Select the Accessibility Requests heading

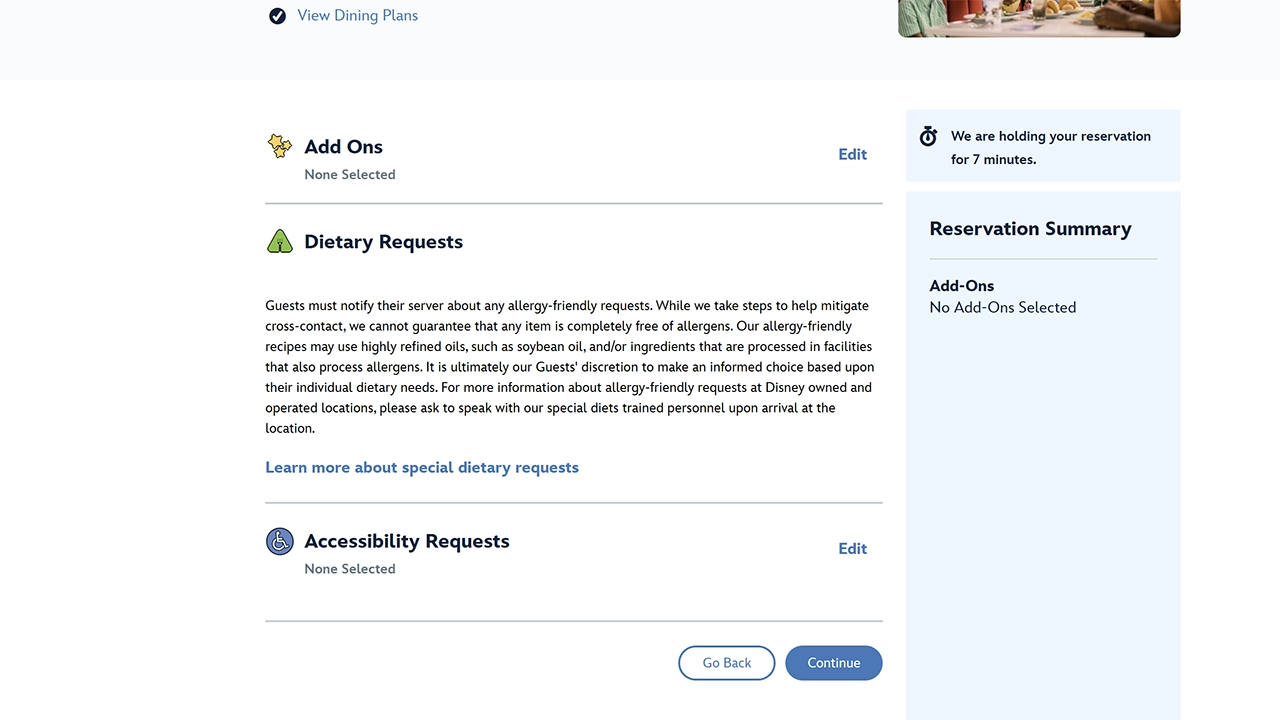point(407,541)
